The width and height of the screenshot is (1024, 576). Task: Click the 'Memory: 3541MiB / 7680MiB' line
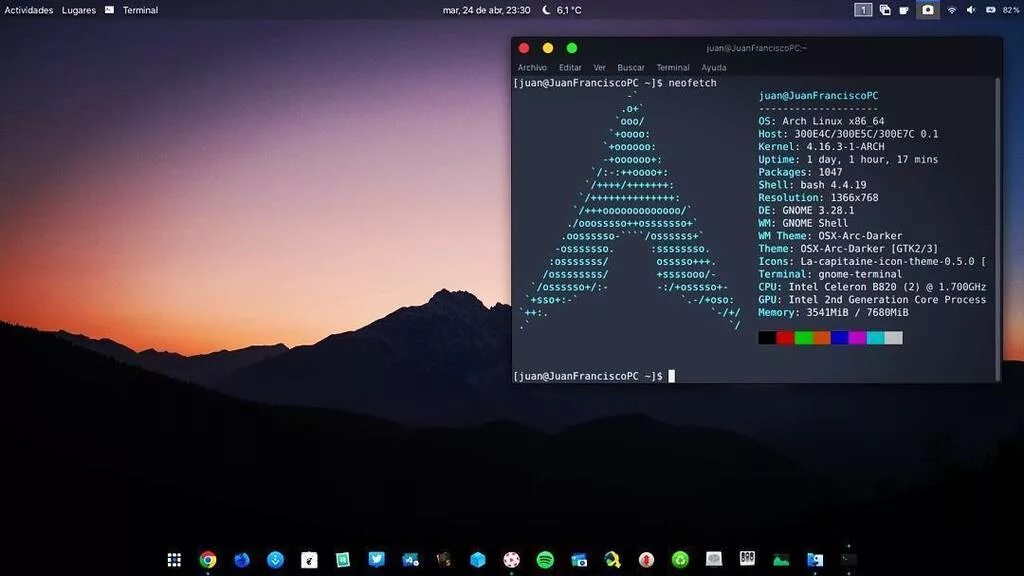click(x=833, y=312)
